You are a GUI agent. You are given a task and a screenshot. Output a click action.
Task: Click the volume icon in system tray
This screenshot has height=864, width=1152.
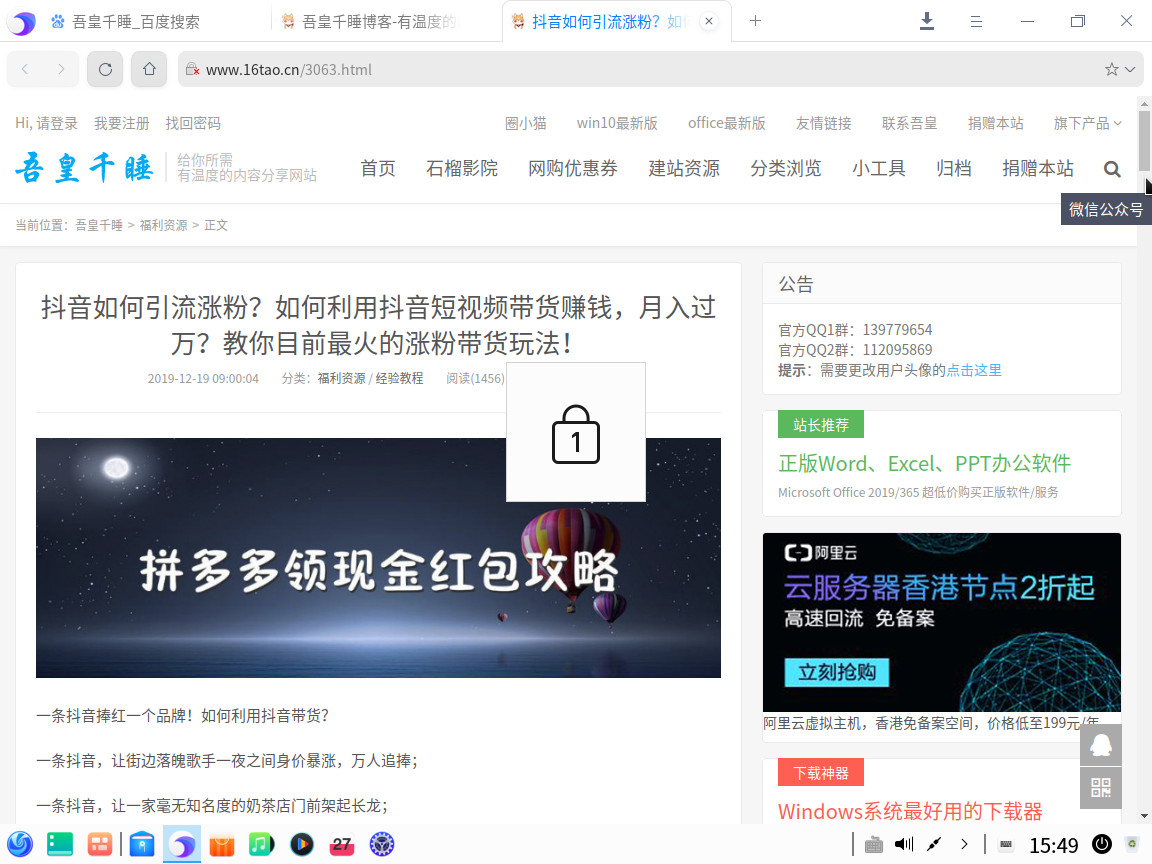(904, 845)
